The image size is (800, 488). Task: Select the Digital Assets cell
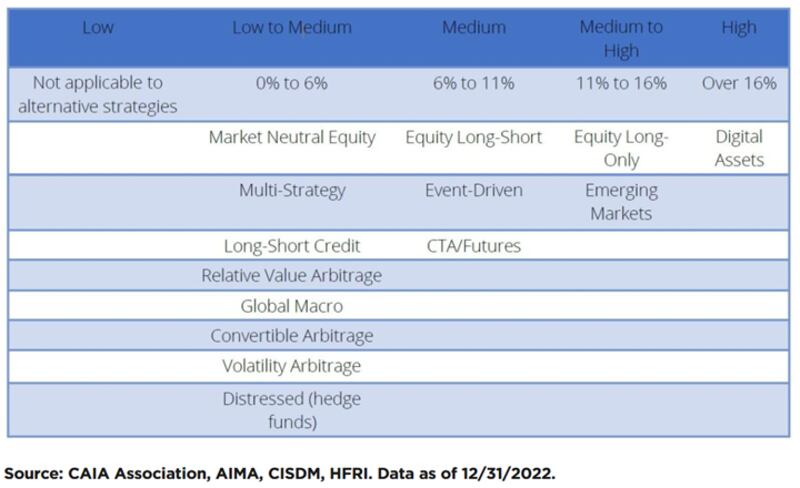(739, 149)
